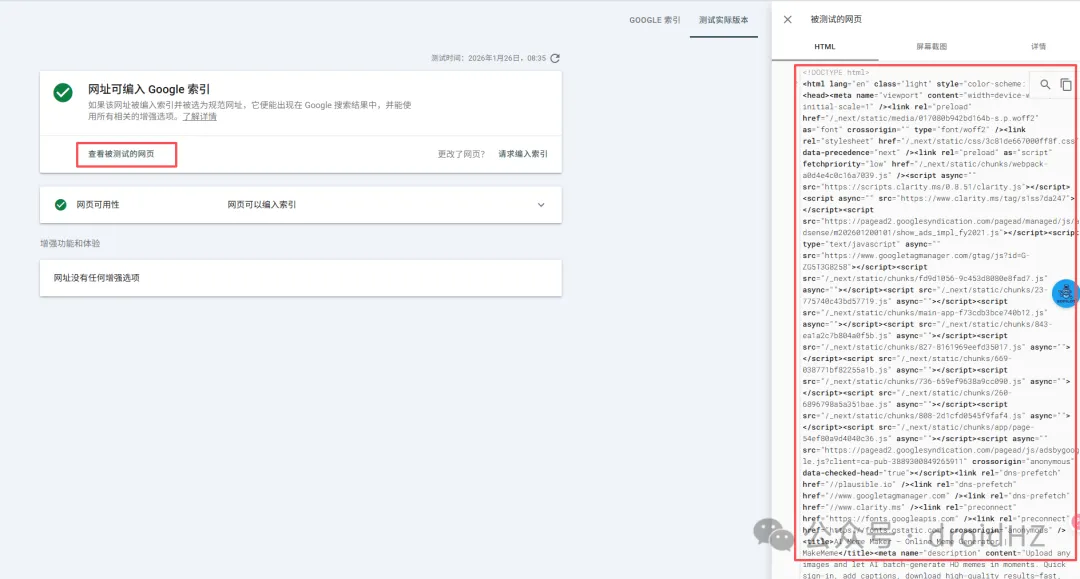Expand the 网页可用性 chevron arrow
This screenshot has width=1080, height=579.
click(541, 205)
